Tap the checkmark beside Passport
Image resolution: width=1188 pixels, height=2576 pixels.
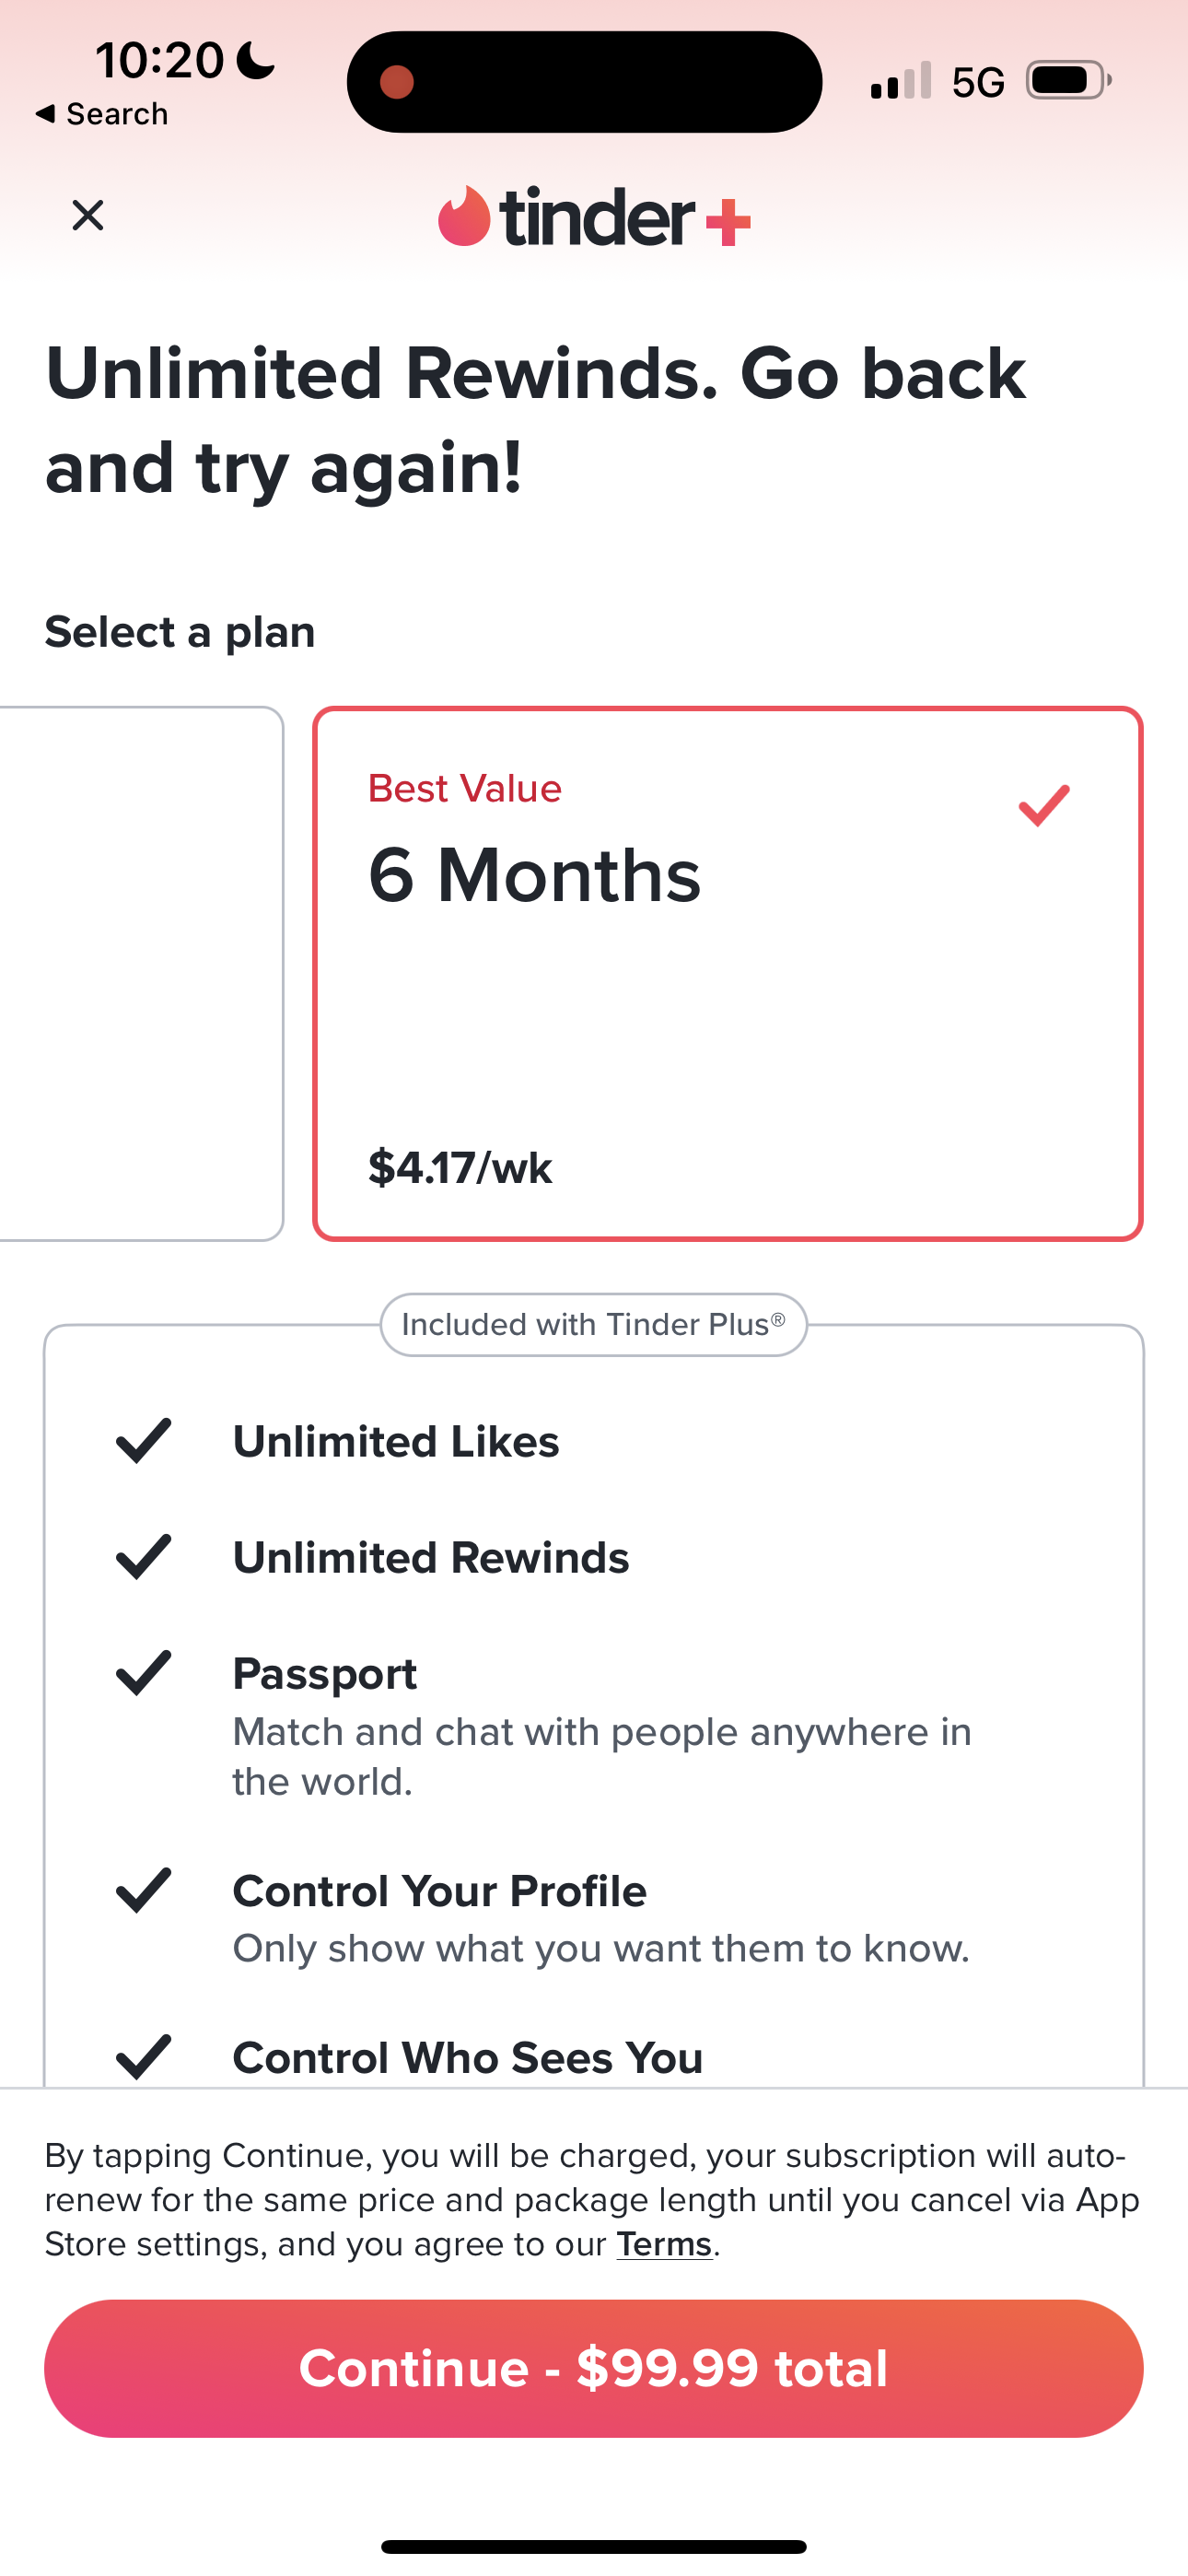[144, 1673]
